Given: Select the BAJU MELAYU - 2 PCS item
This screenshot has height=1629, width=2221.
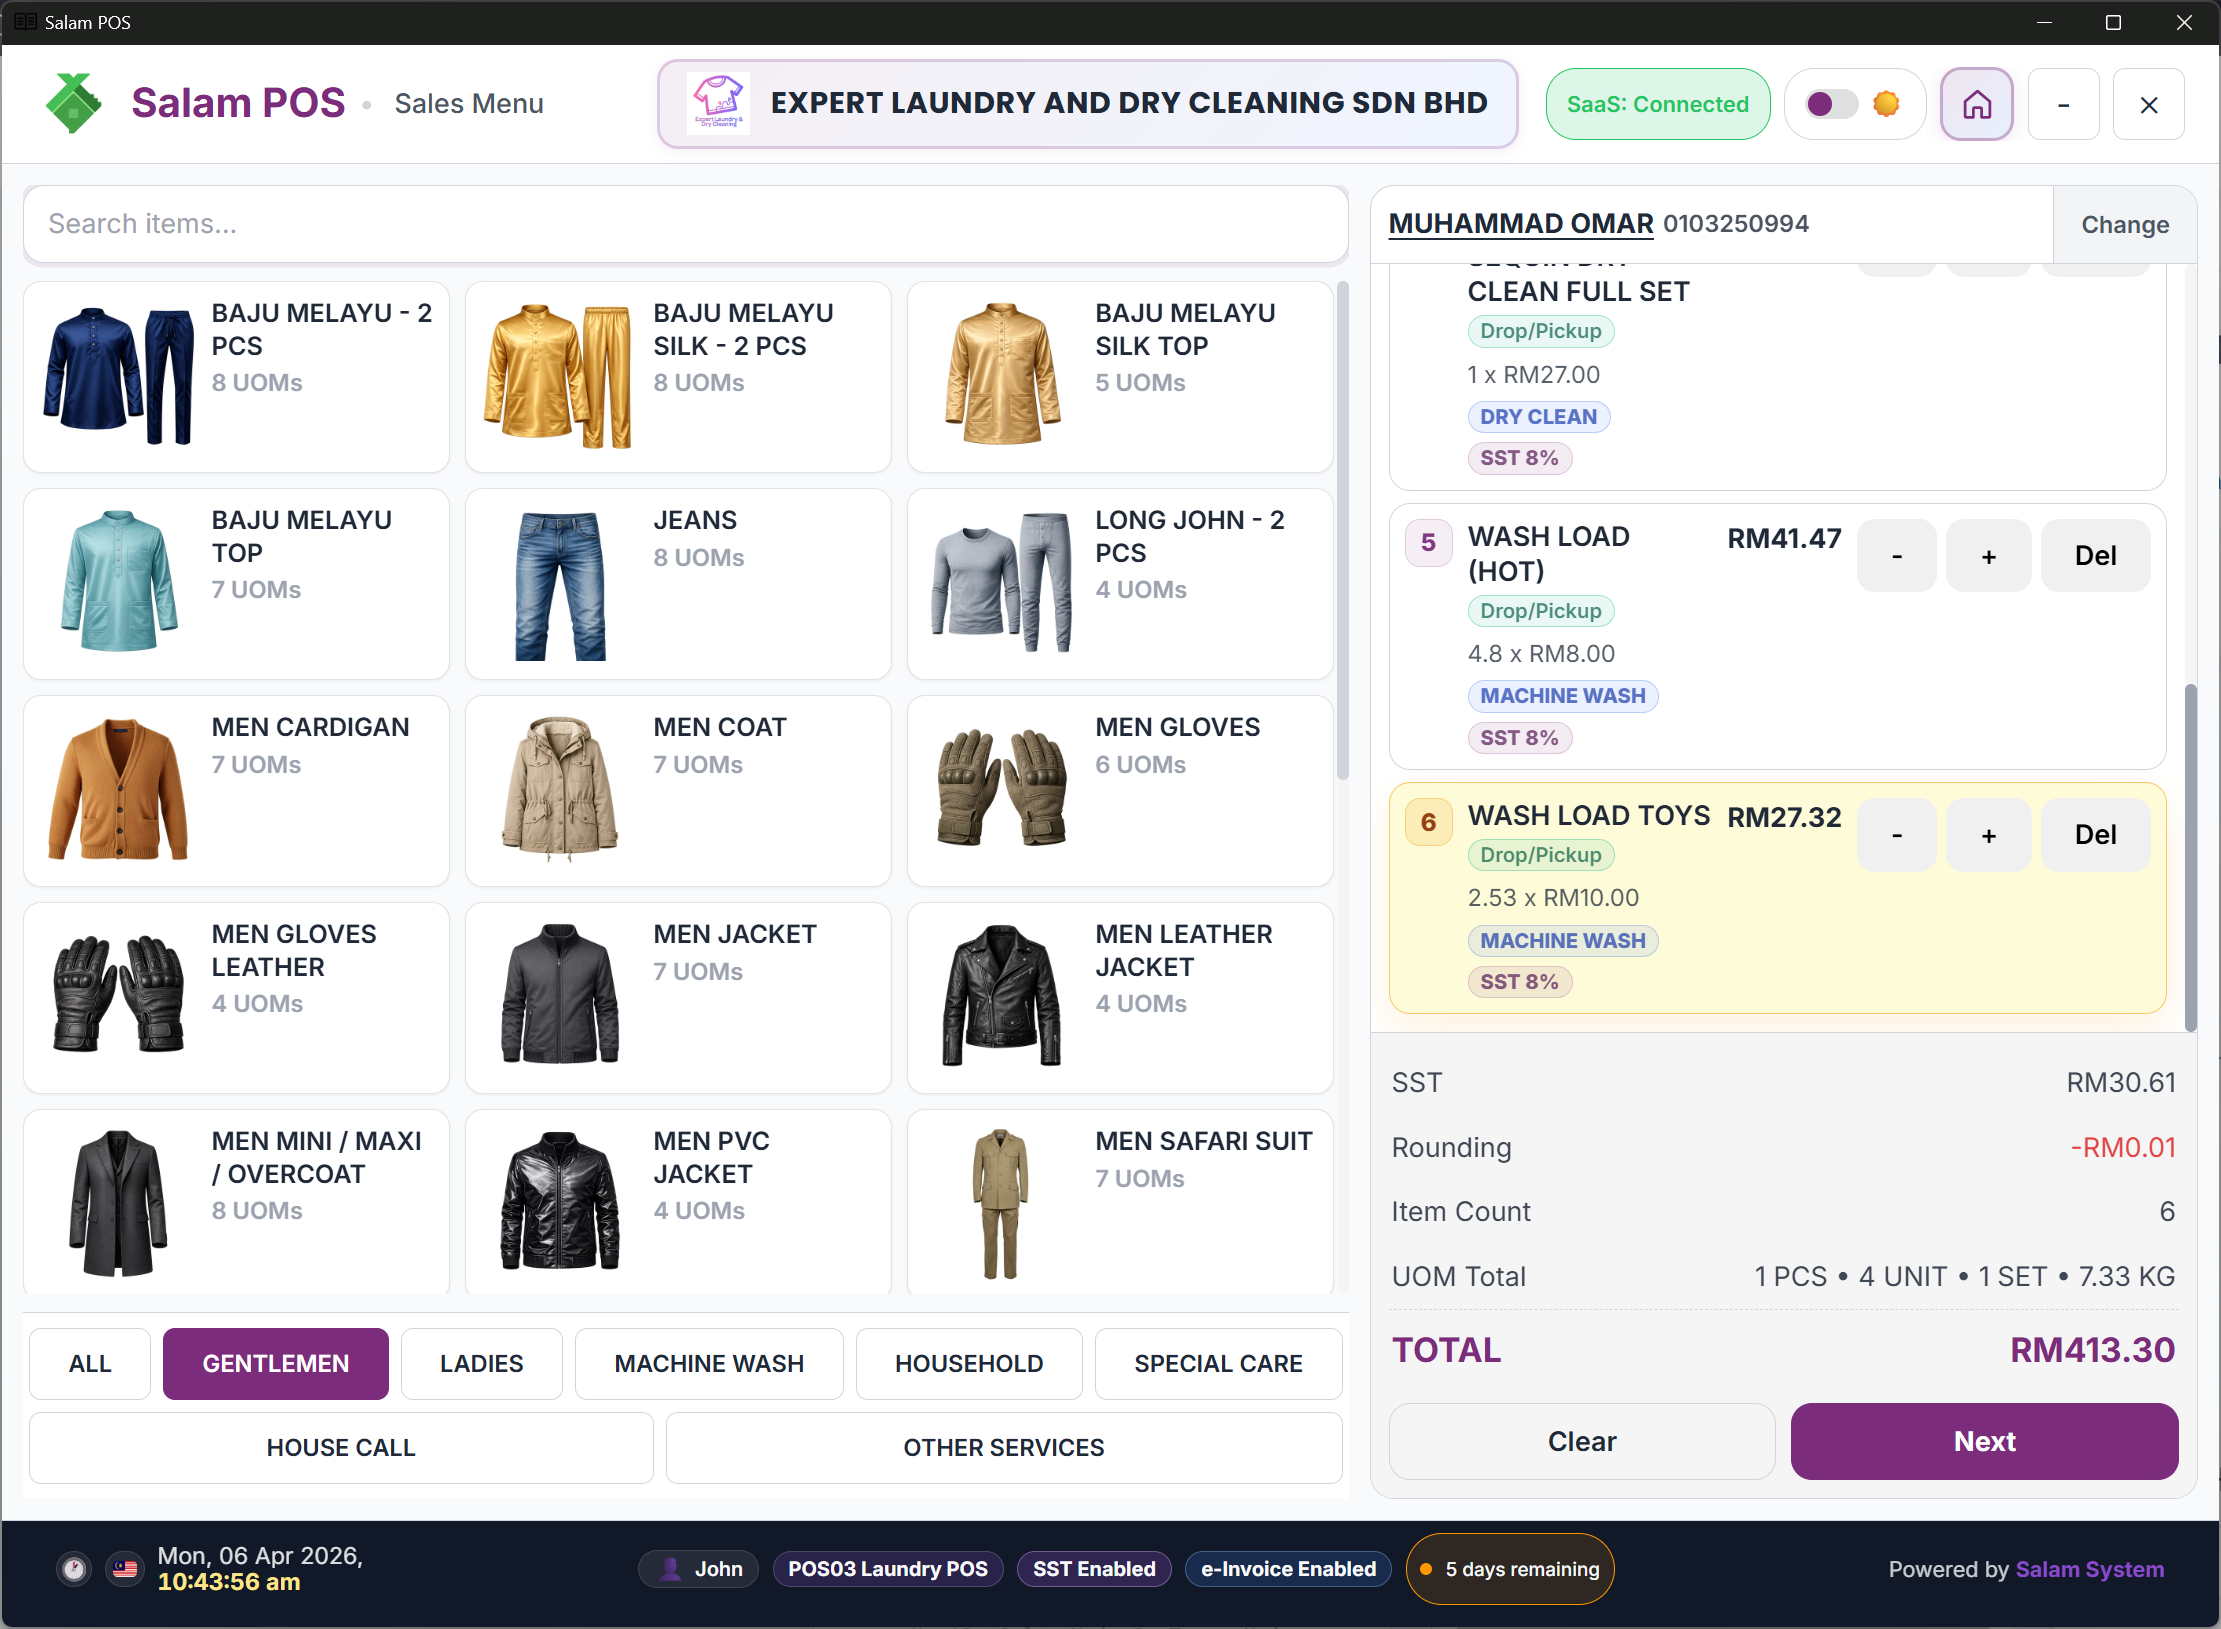Looking at the screenshot, I should (237, 377).
